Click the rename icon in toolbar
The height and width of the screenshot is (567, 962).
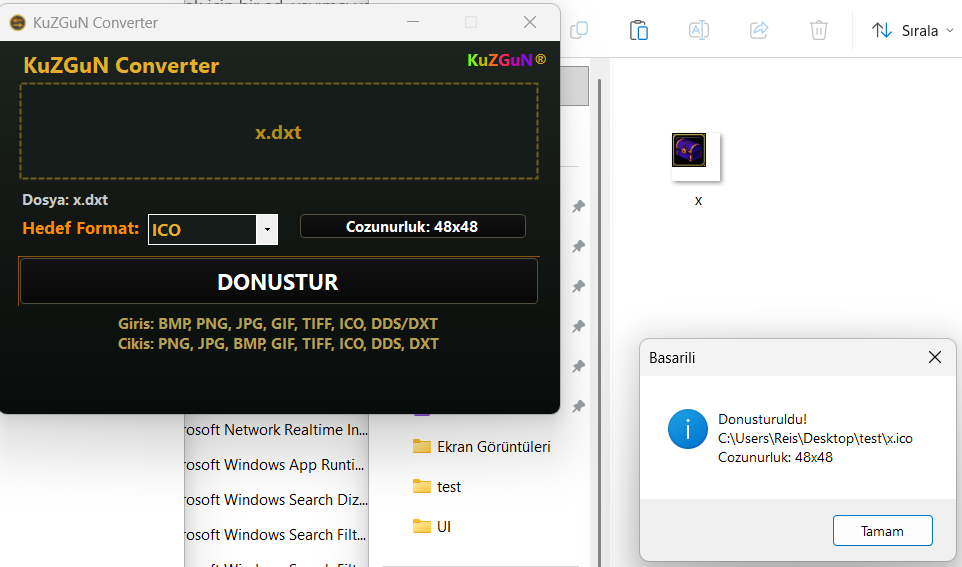coord(699,30)
